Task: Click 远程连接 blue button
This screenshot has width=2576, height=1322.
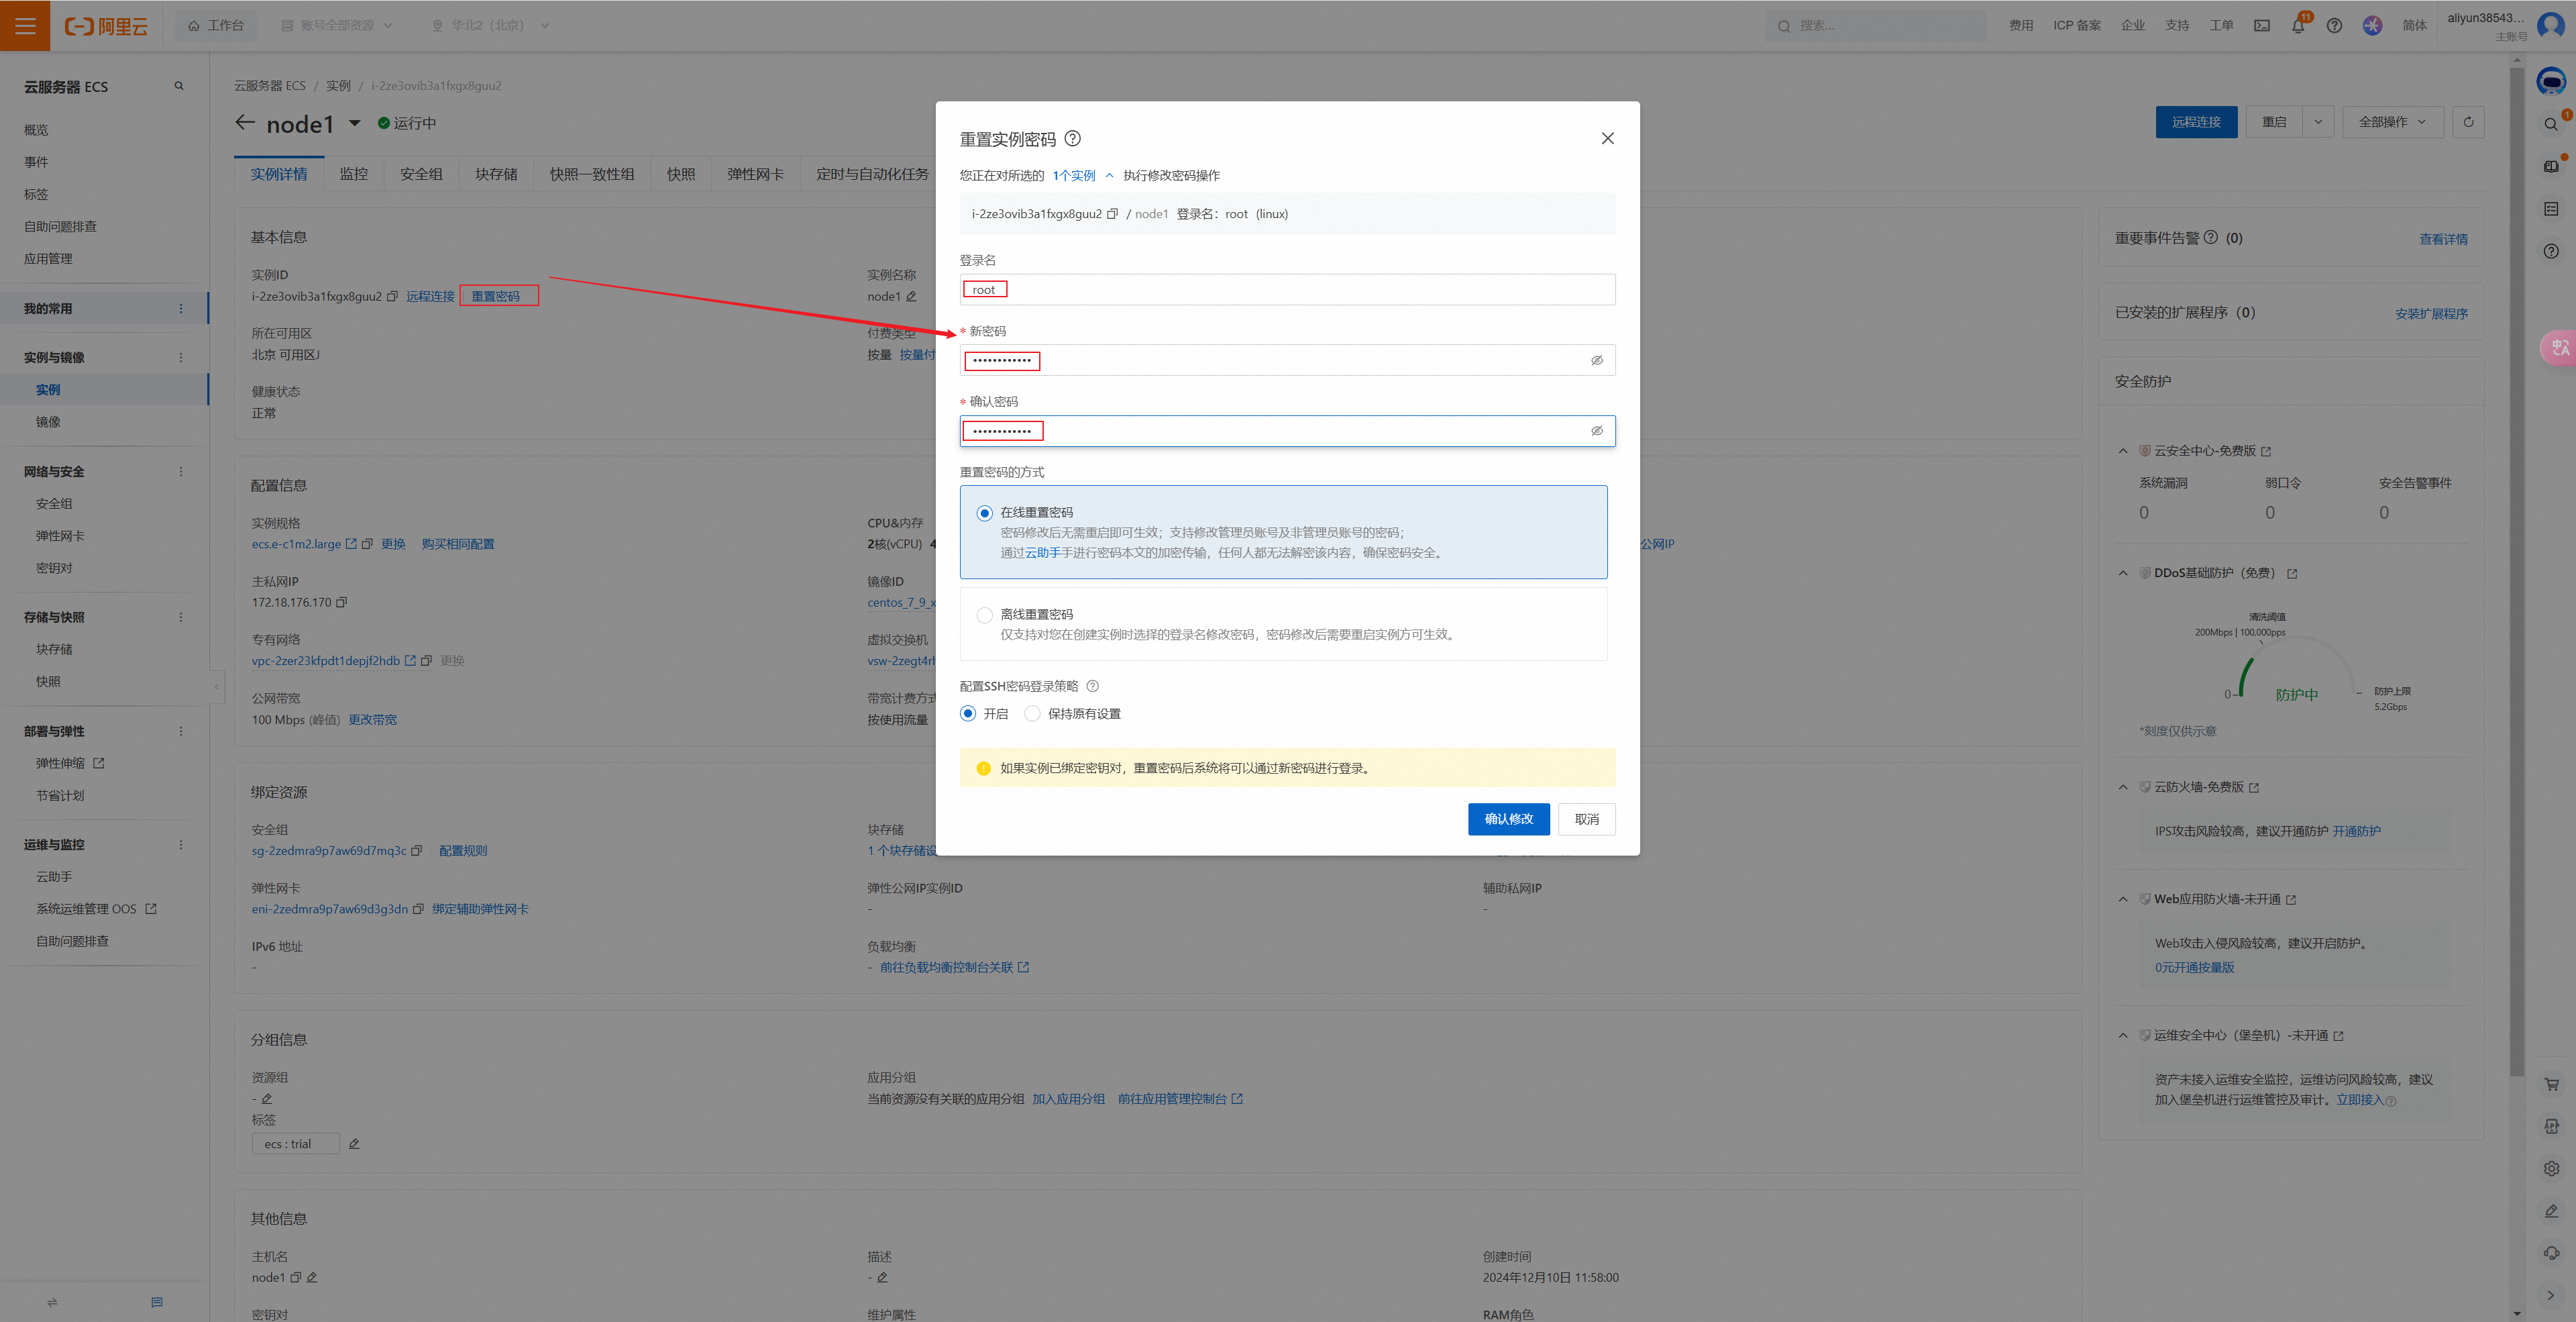Action: tap(2196, 122)
